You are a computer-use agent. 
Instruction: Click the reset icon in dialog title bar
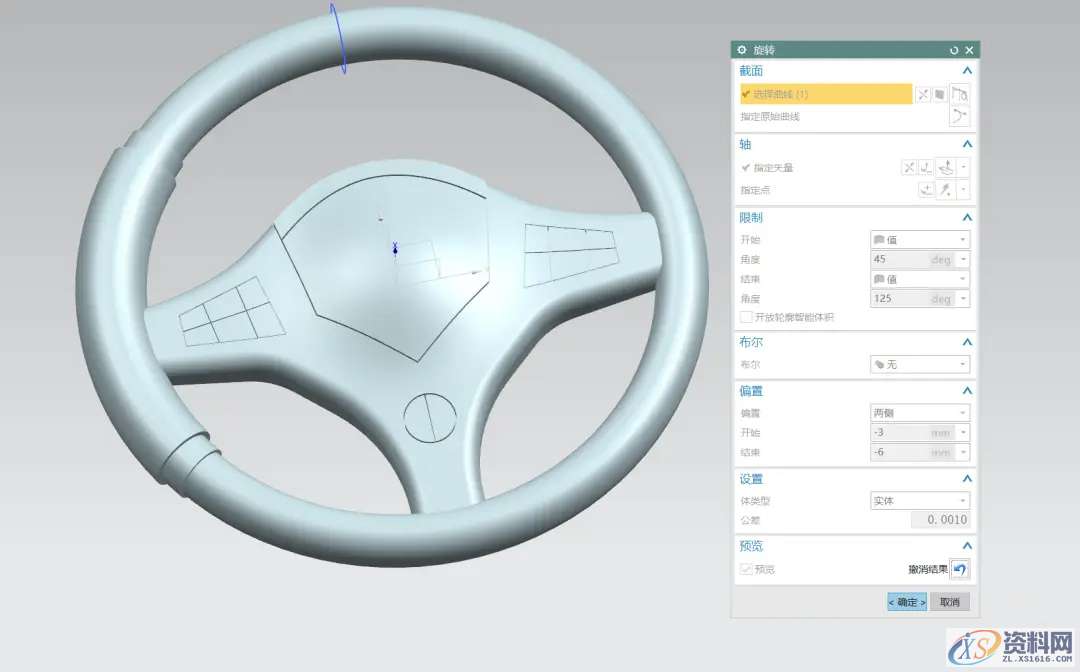pos(954,50)
